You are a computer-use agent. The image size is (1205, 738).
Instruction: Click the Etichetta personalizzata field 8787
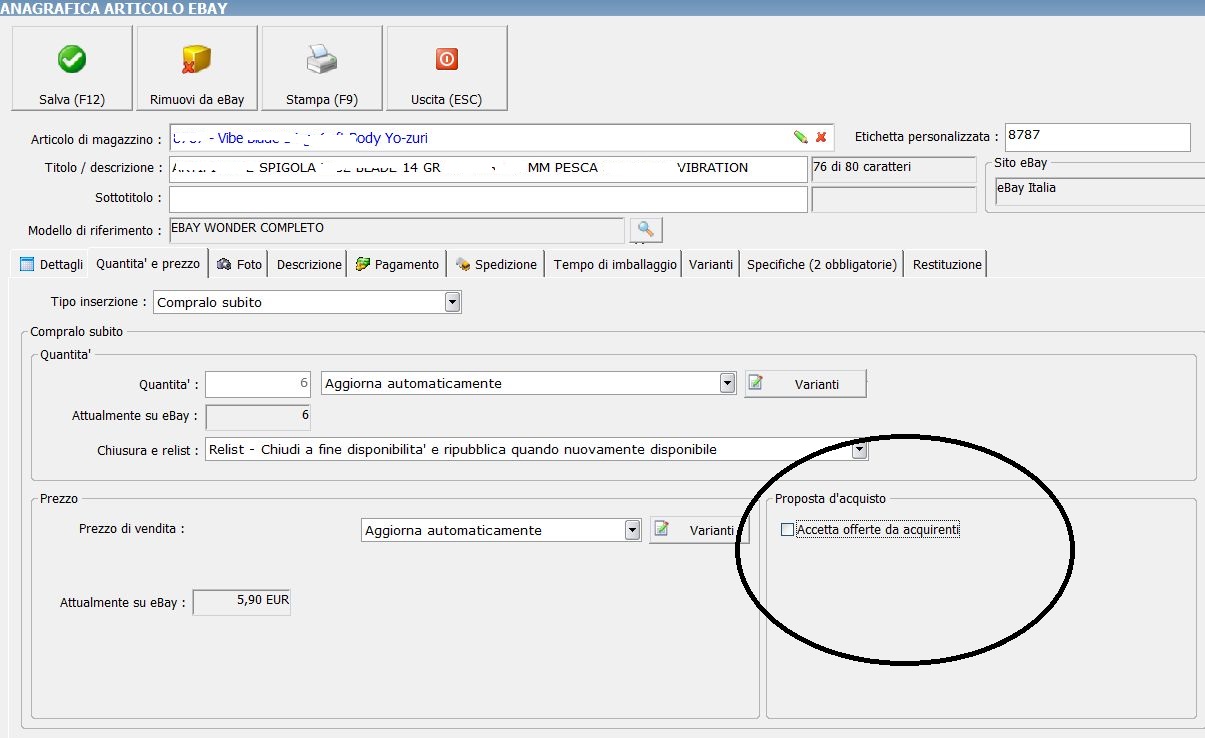tap(1097, 137)
